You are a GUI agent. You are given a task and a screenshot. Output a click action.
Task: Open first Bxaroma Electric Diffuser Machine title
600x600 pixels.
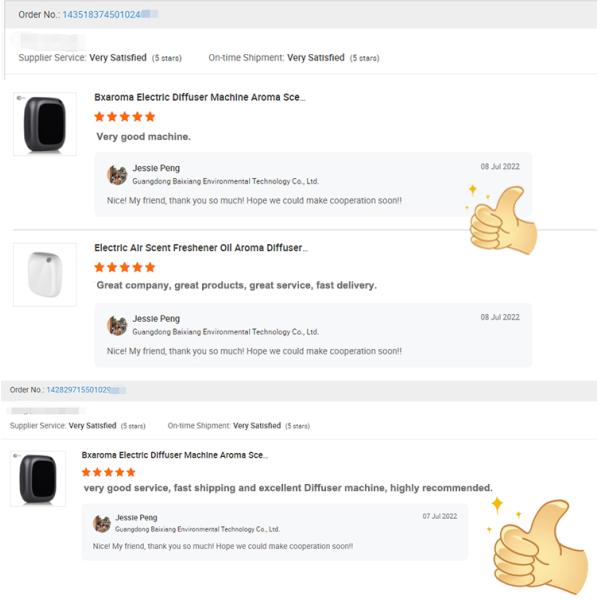(199, 97)
